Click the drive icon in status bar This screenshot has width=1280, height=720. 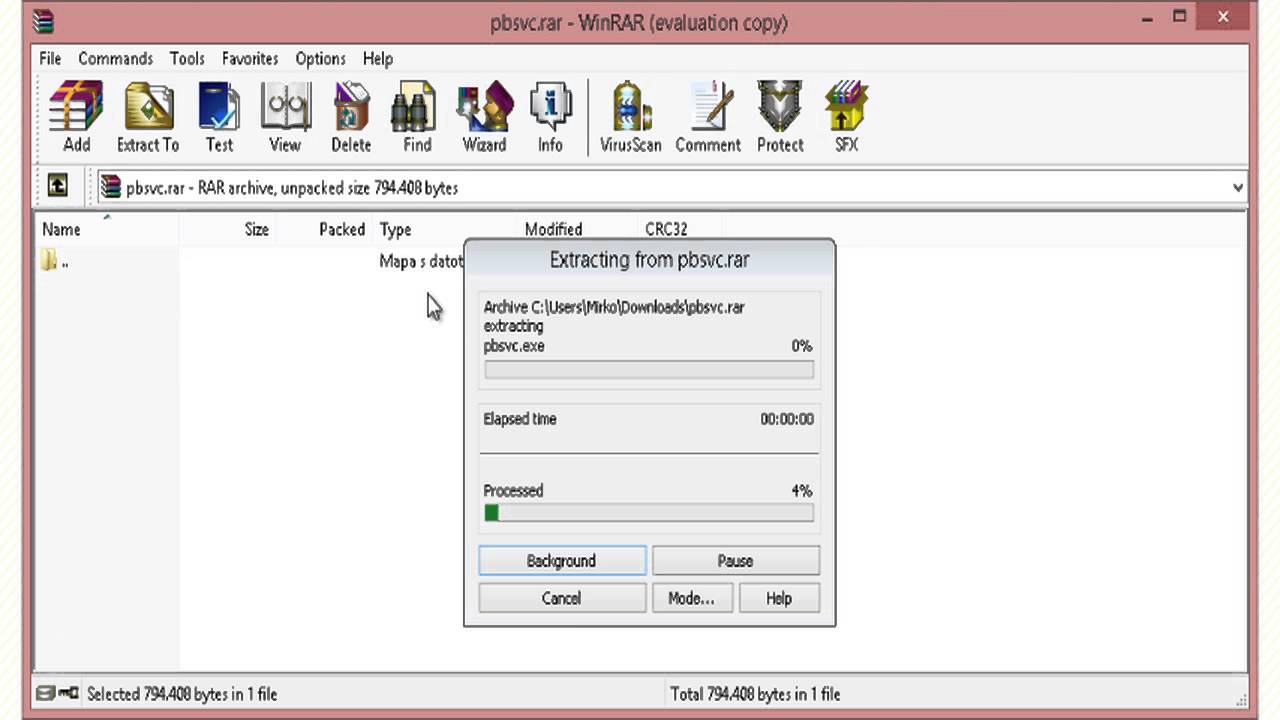coord(46,693)
